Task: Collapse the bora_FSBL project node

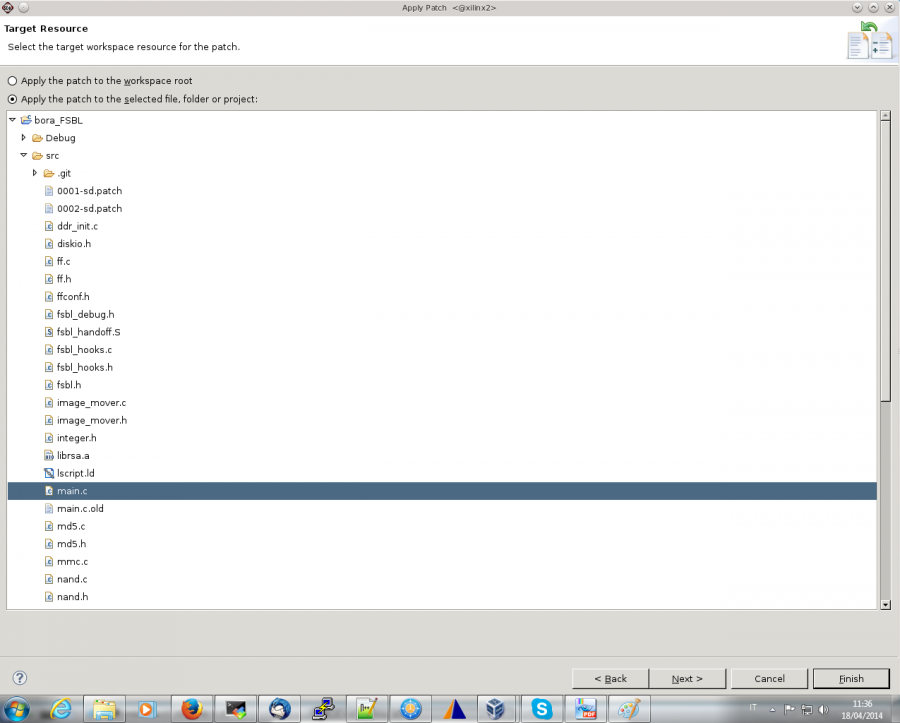Action: [12, 120]
